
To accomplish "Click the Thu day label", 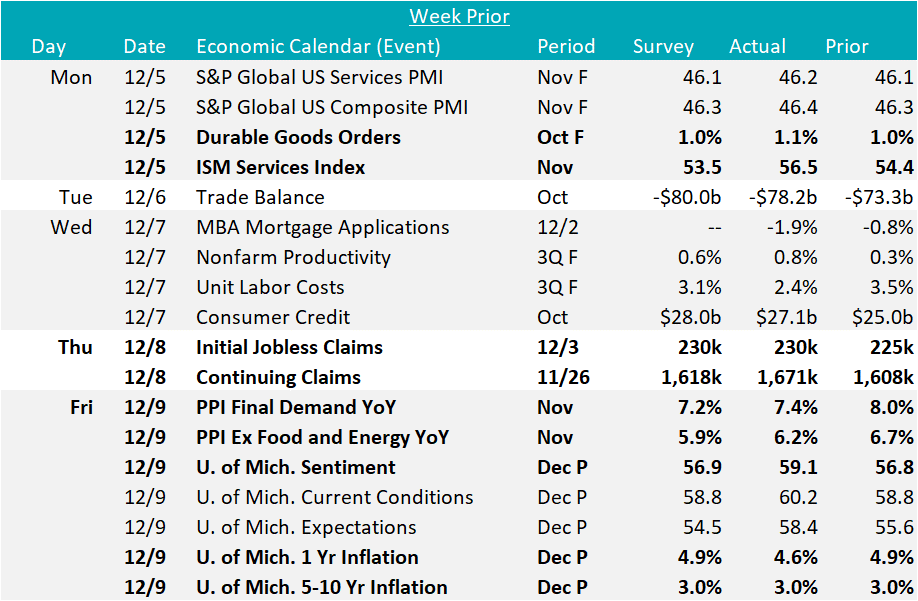I will tap(75, 347).
